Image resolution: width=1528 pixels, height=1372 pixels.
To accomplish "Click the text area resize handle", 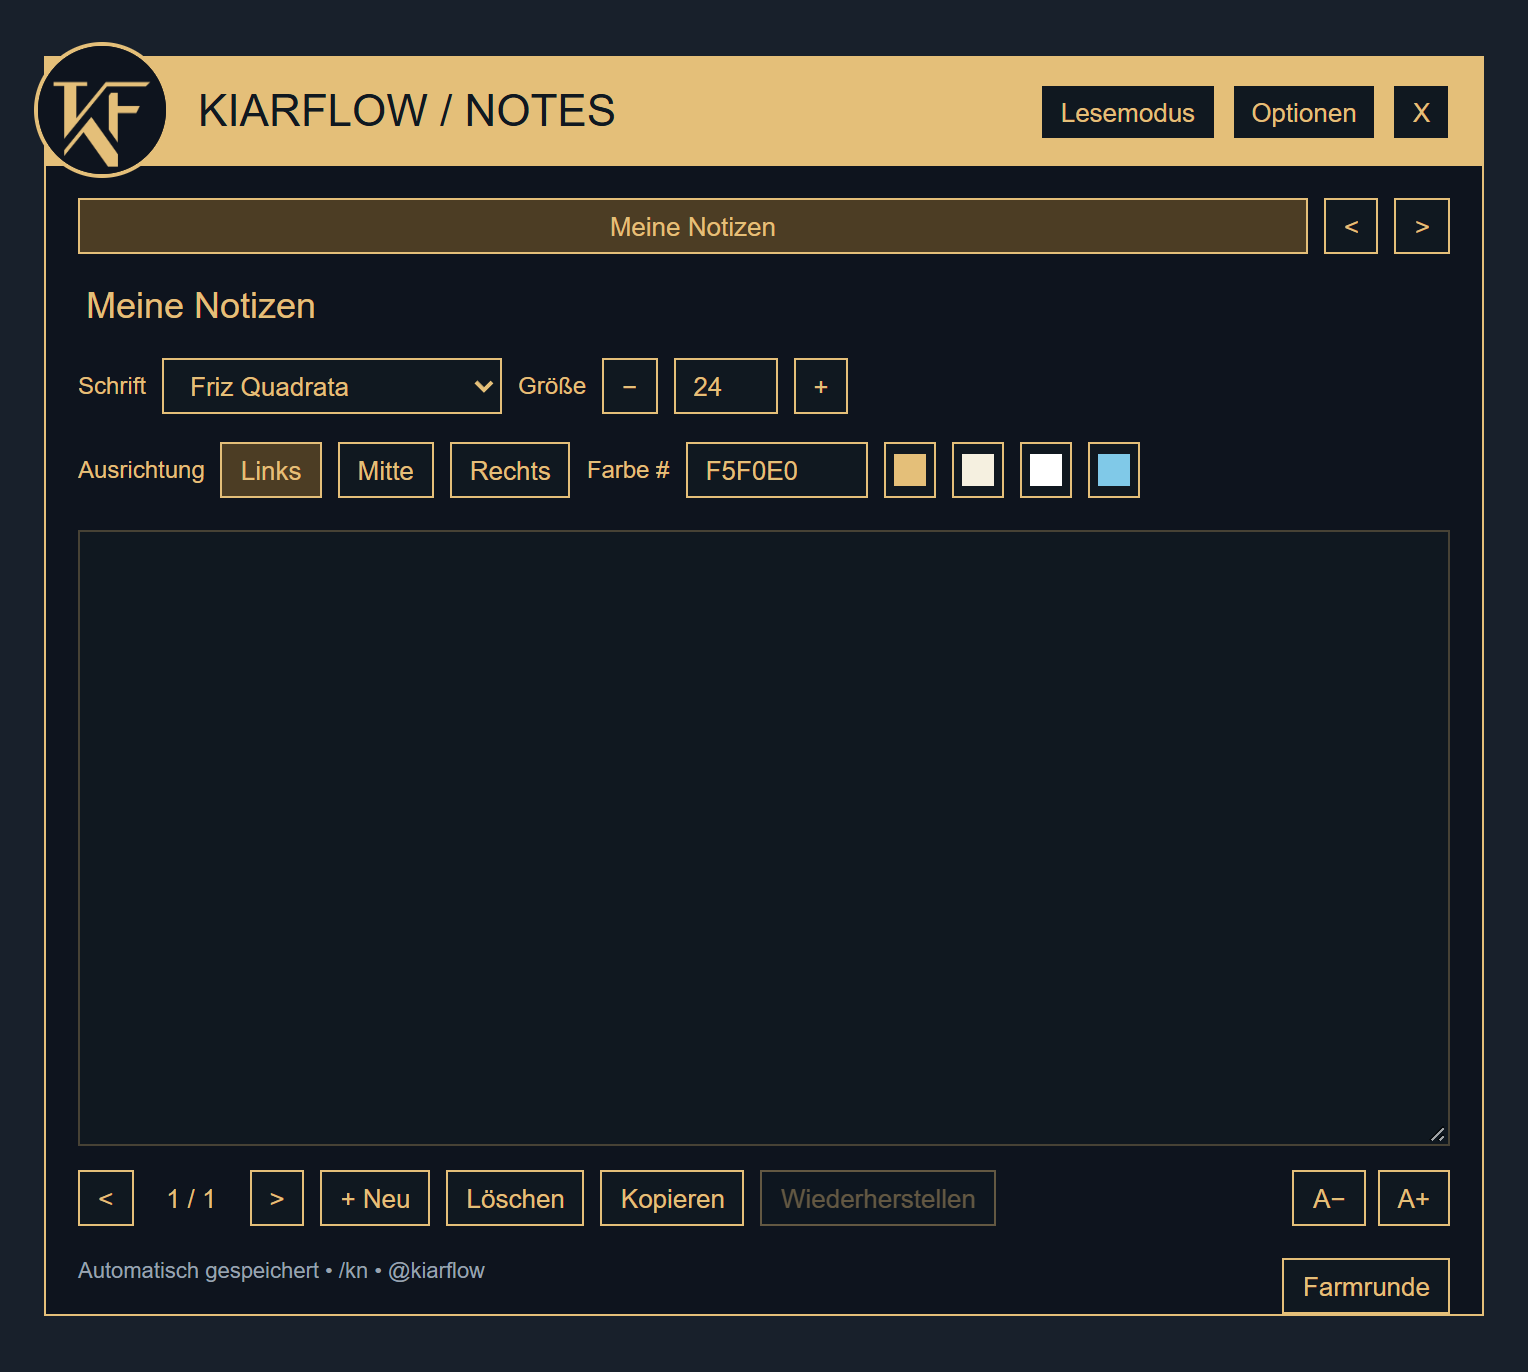I will pos(1438,1134).
